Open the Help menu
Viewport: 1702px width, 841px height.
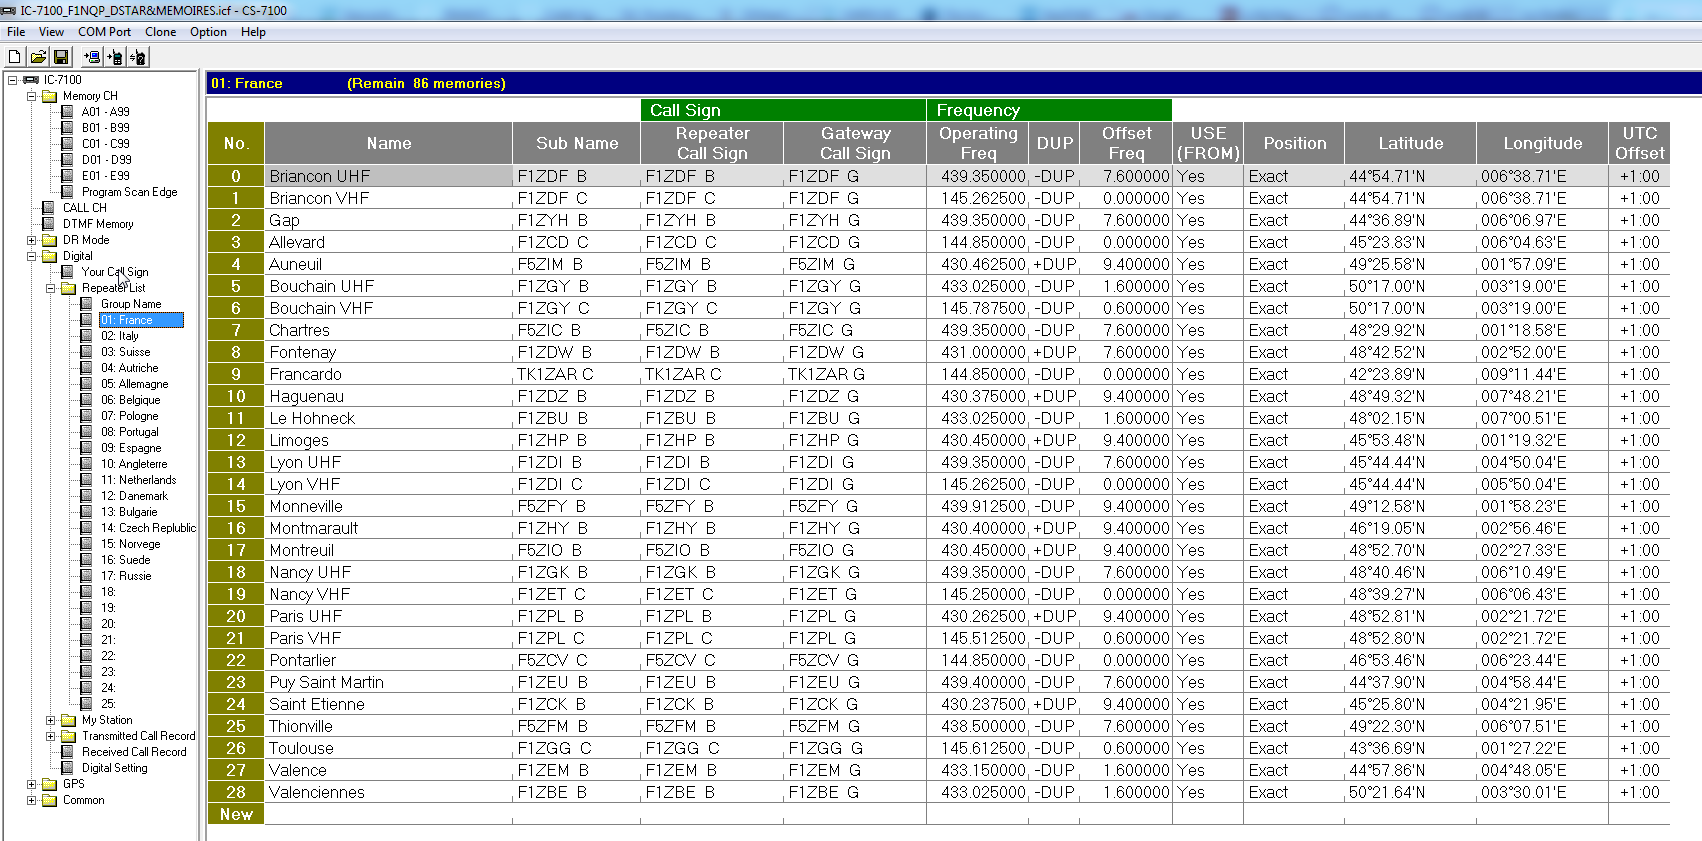253,32
